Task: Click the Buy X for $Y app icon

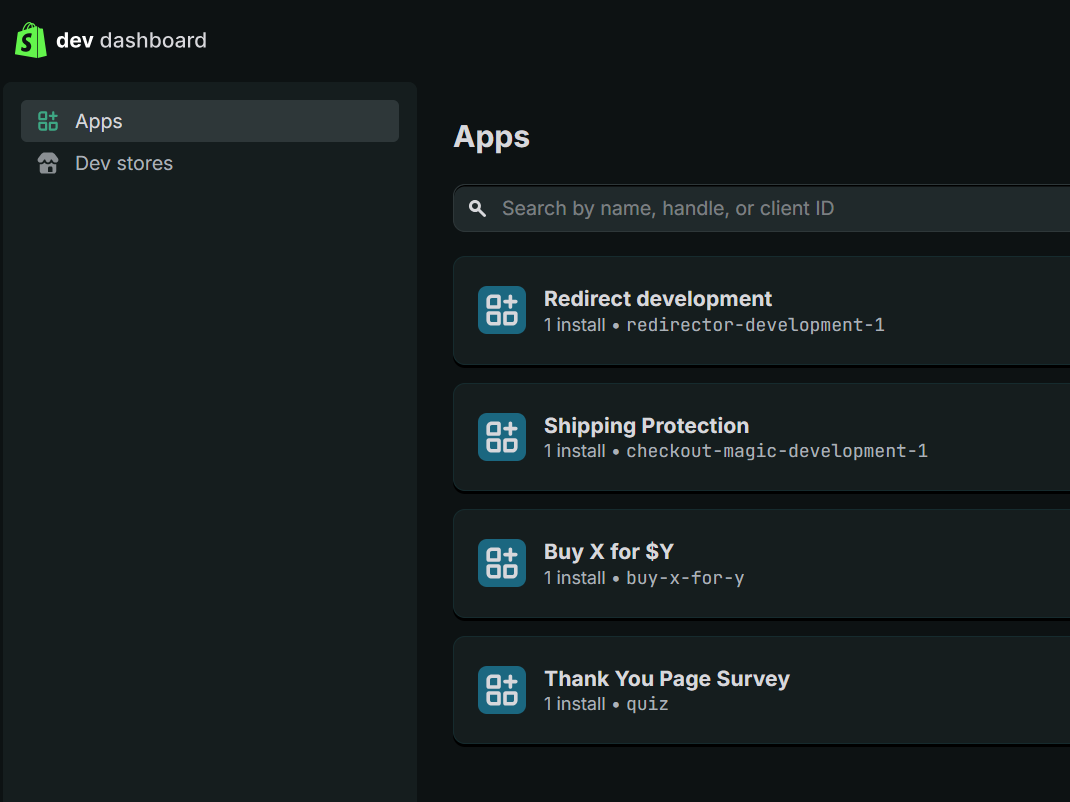Action: 502,563
